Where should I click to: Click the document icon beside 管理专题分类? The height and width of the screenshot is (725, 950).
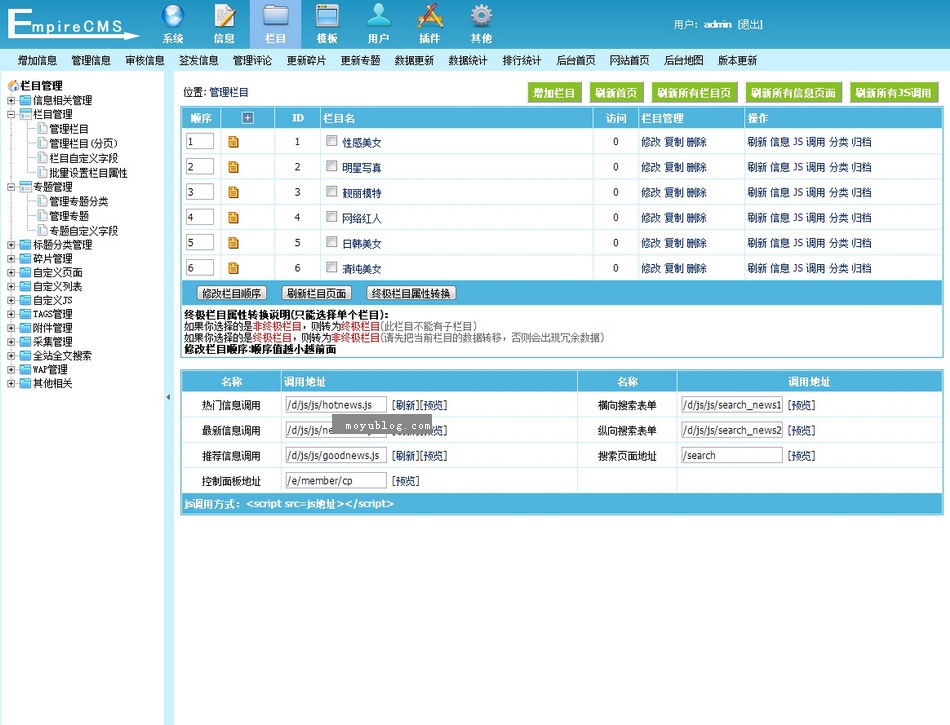42,200
